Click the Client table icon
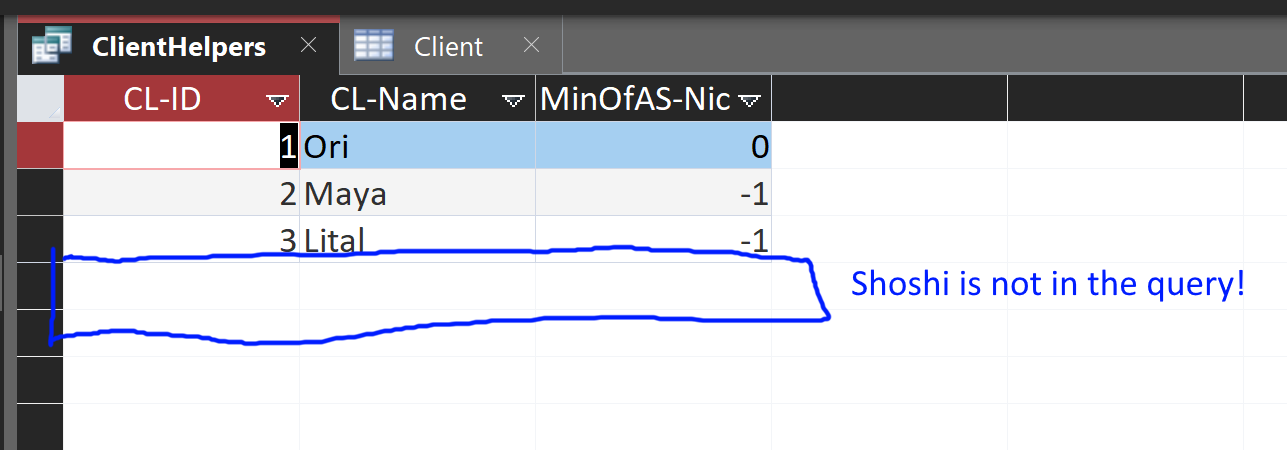 click(373, 46)
